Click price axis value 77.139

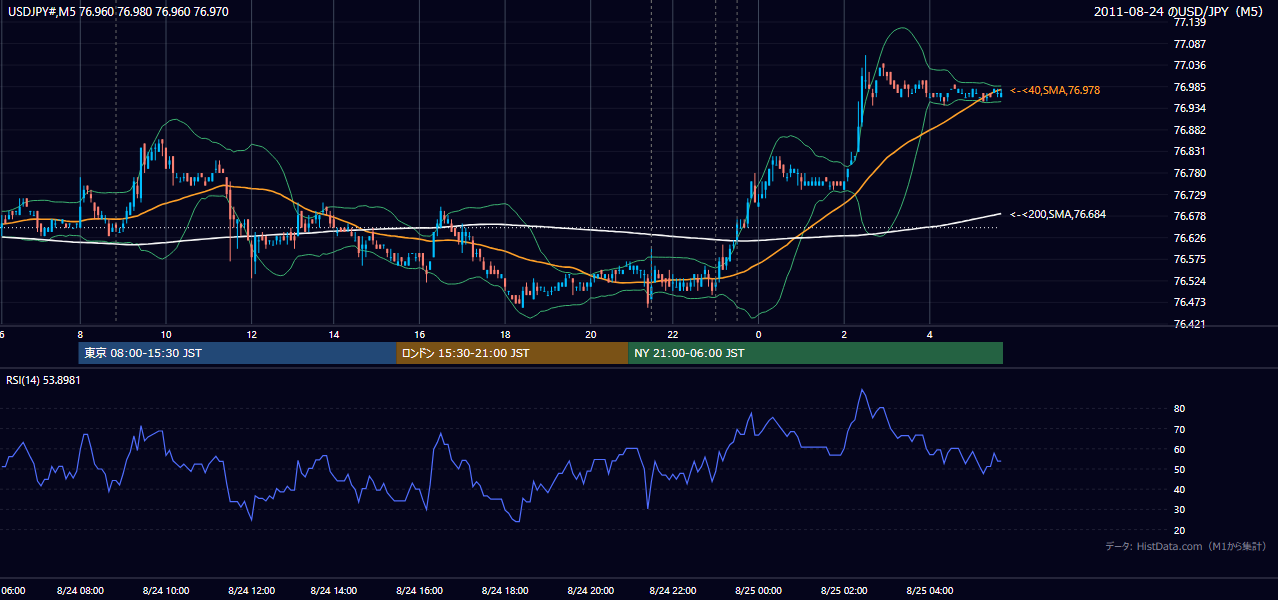[1189, 22]
